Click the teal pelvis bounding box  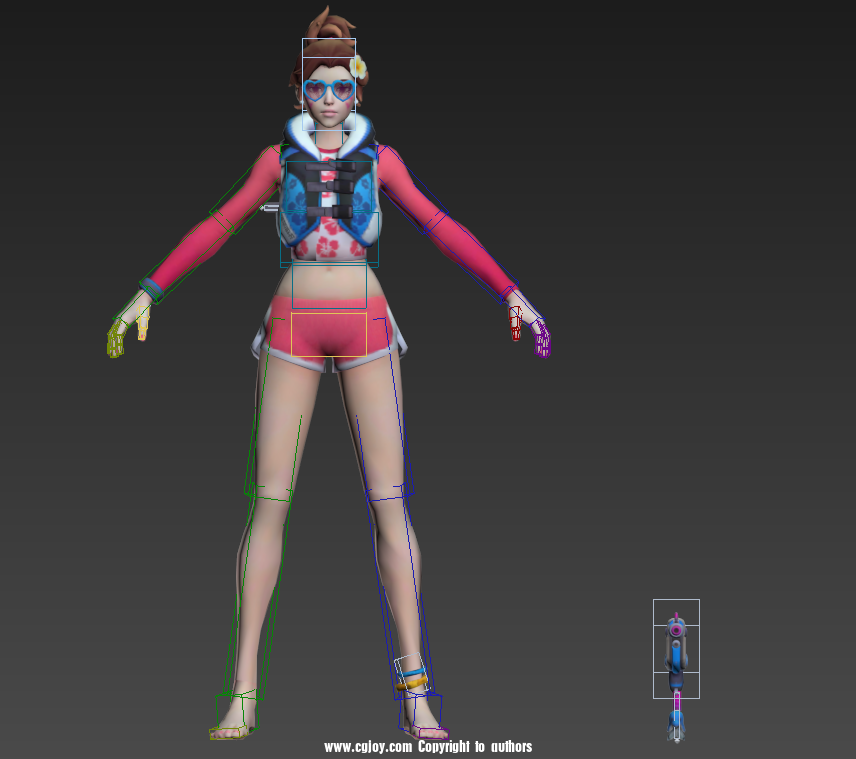pos(330,285)
